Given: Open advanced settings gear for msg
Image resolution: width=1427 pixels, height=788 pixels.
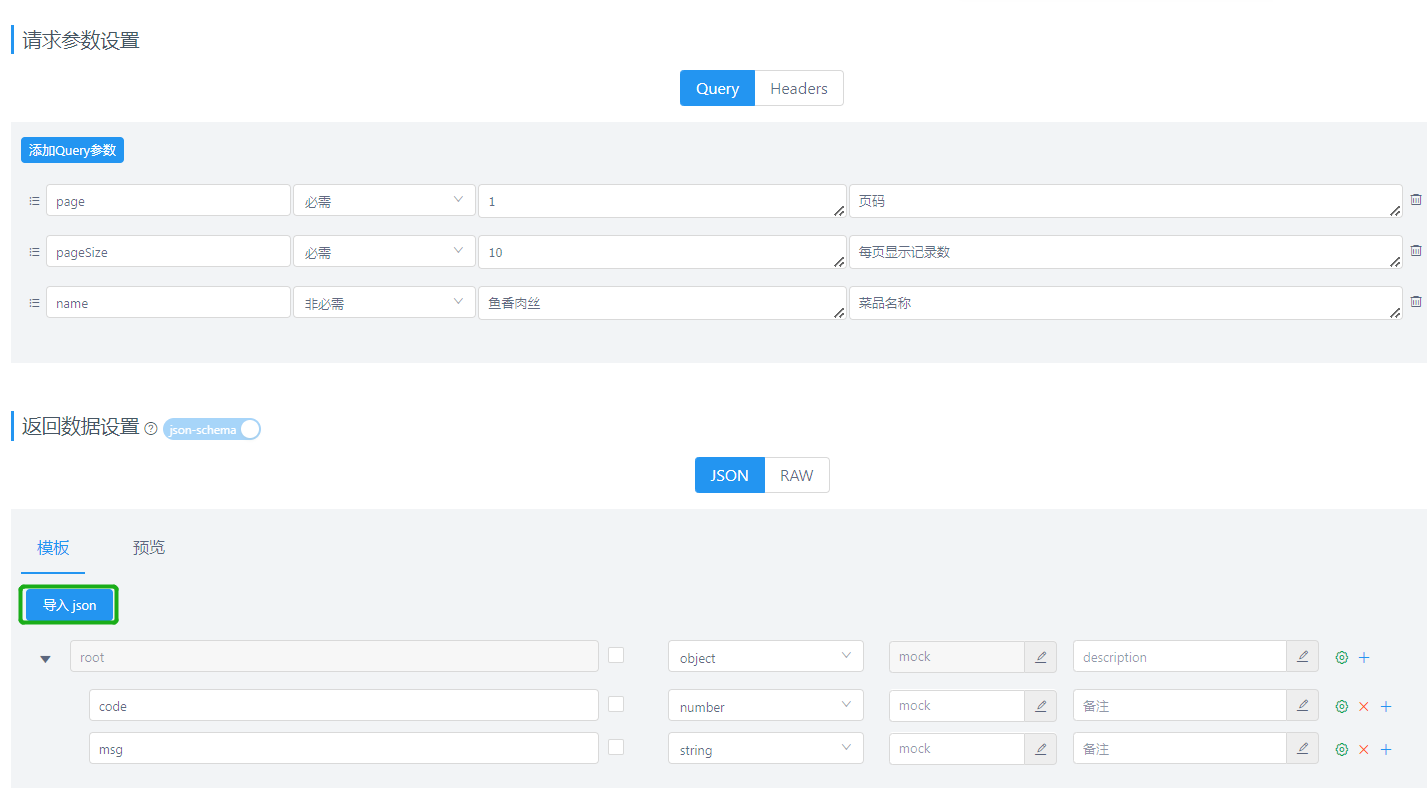Looking at the screenshot, I should [1342, 750].
